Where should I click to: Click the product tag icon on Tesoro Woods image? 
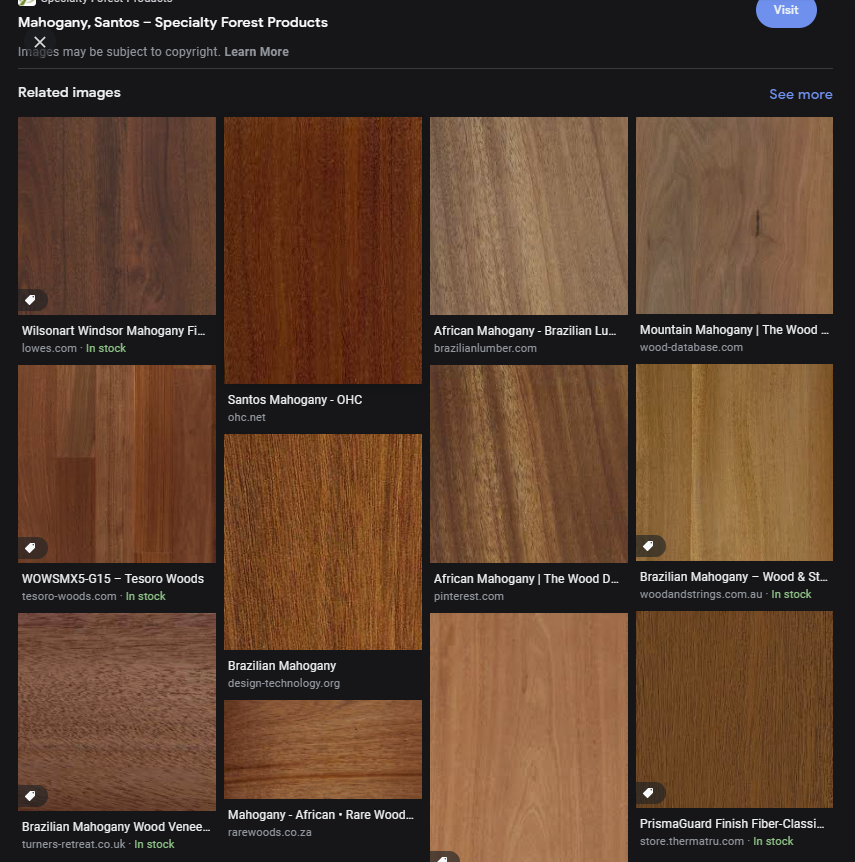(31, 548)
